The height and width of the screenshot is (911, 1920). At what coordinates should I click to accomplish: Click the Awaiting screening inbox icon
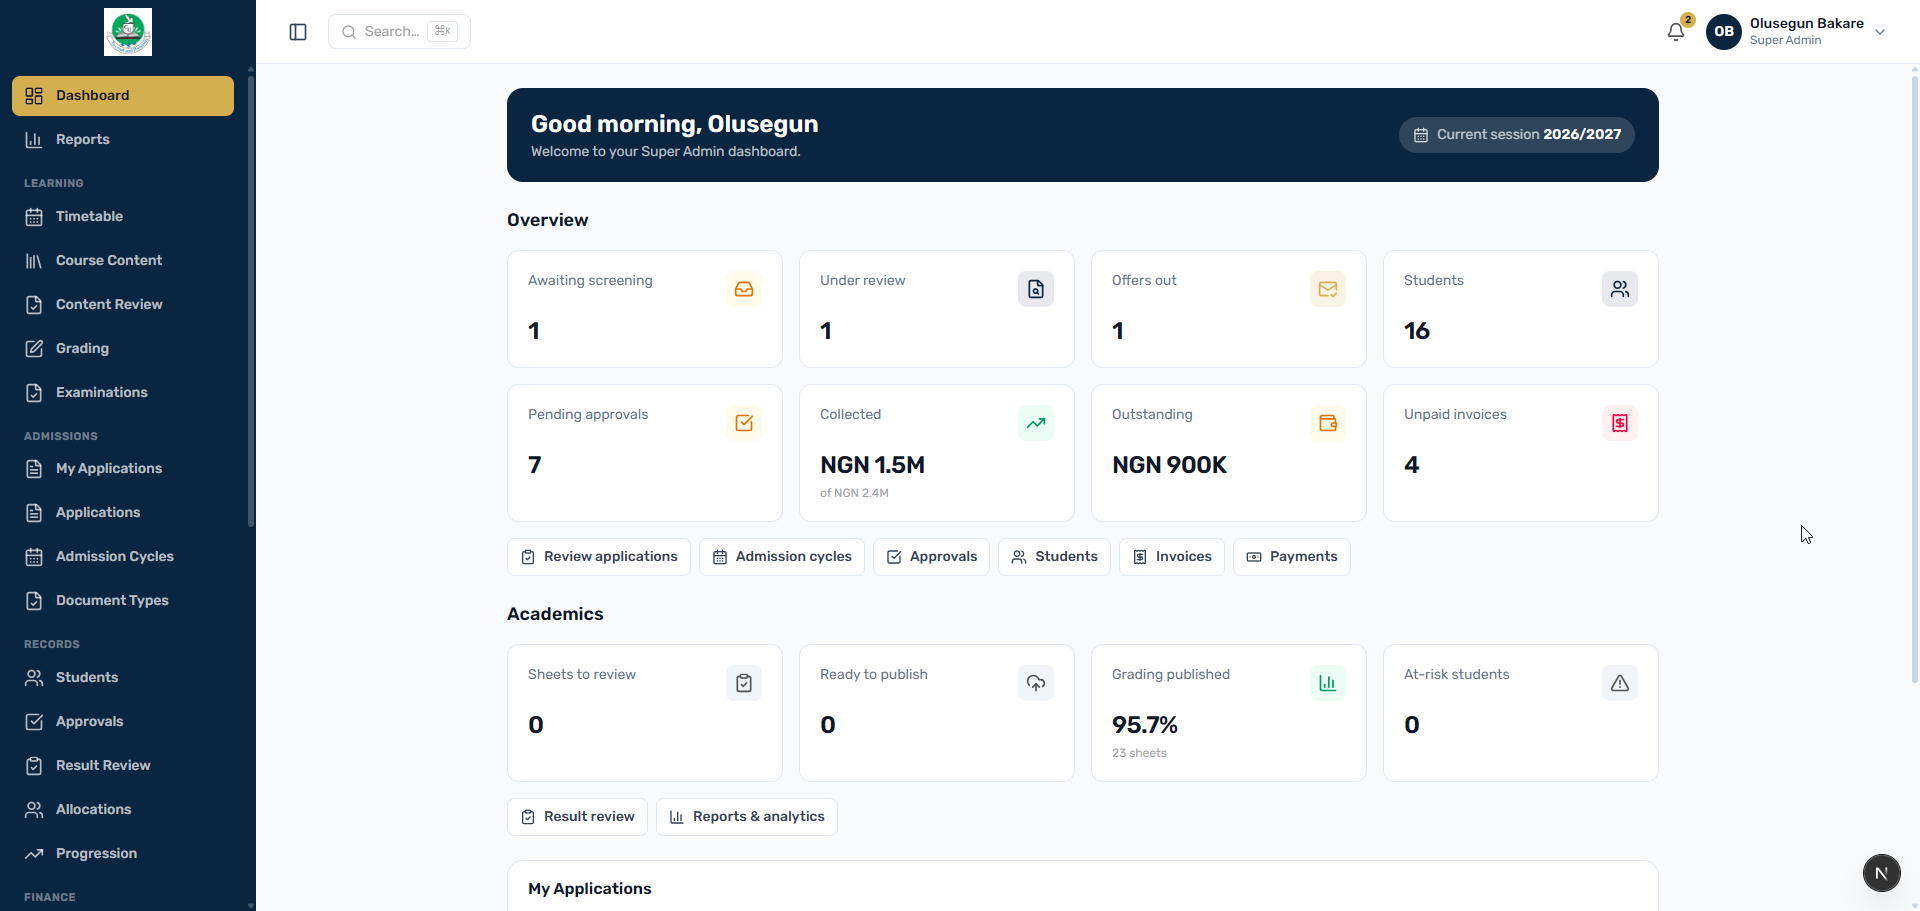pos(744,289)
